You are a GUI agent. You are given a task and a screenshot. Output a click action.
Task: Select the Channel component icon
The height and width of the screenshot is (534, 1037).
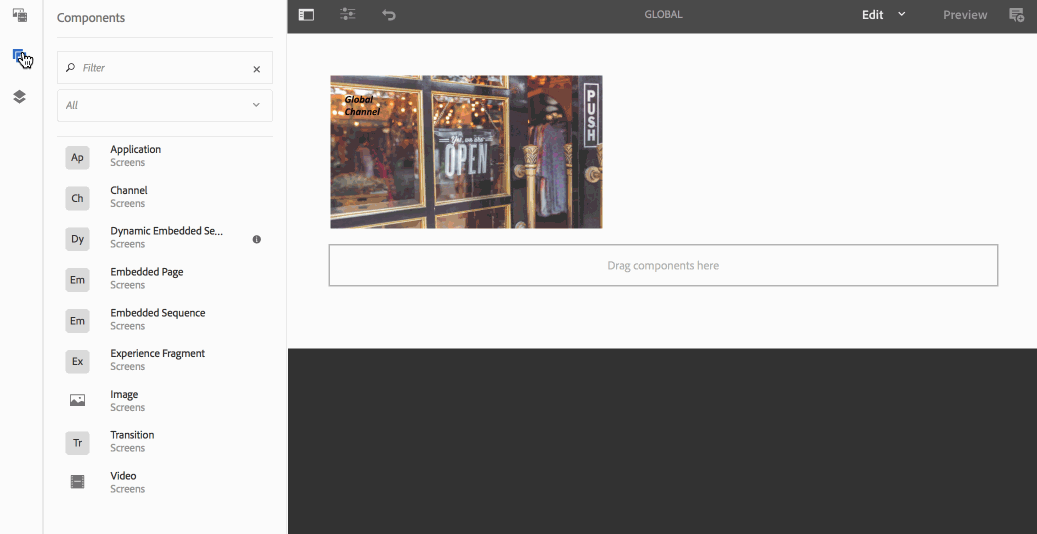(x=77, y=199)
